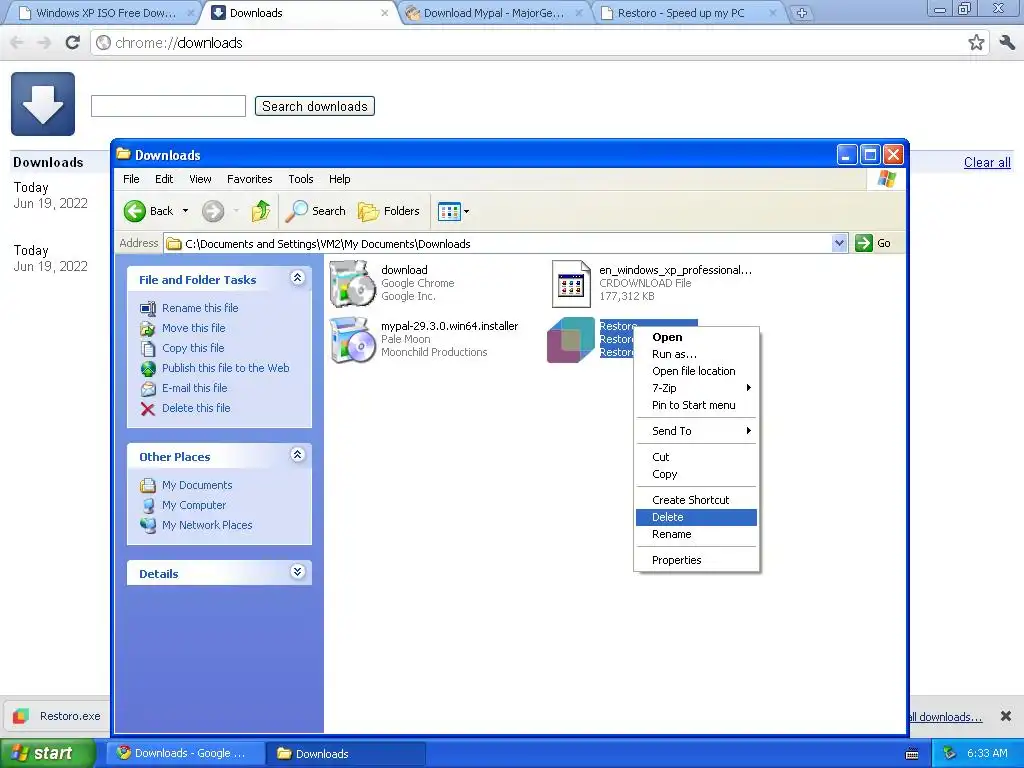The image size is (1024, 768).
Task: Open a new Chrome tab with plus button
Action: (x=802, y=13)
